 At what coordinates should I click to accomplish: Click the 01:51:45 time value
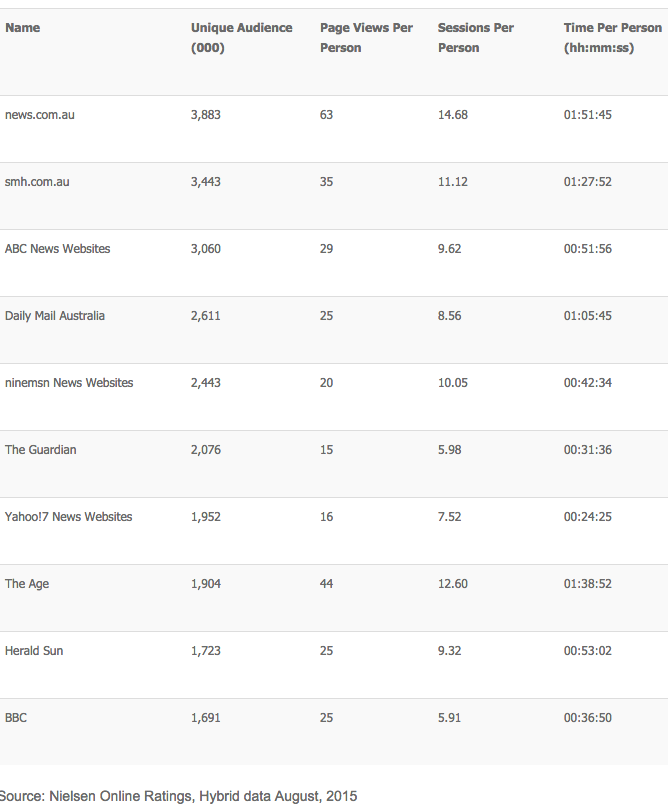point(588,115)
